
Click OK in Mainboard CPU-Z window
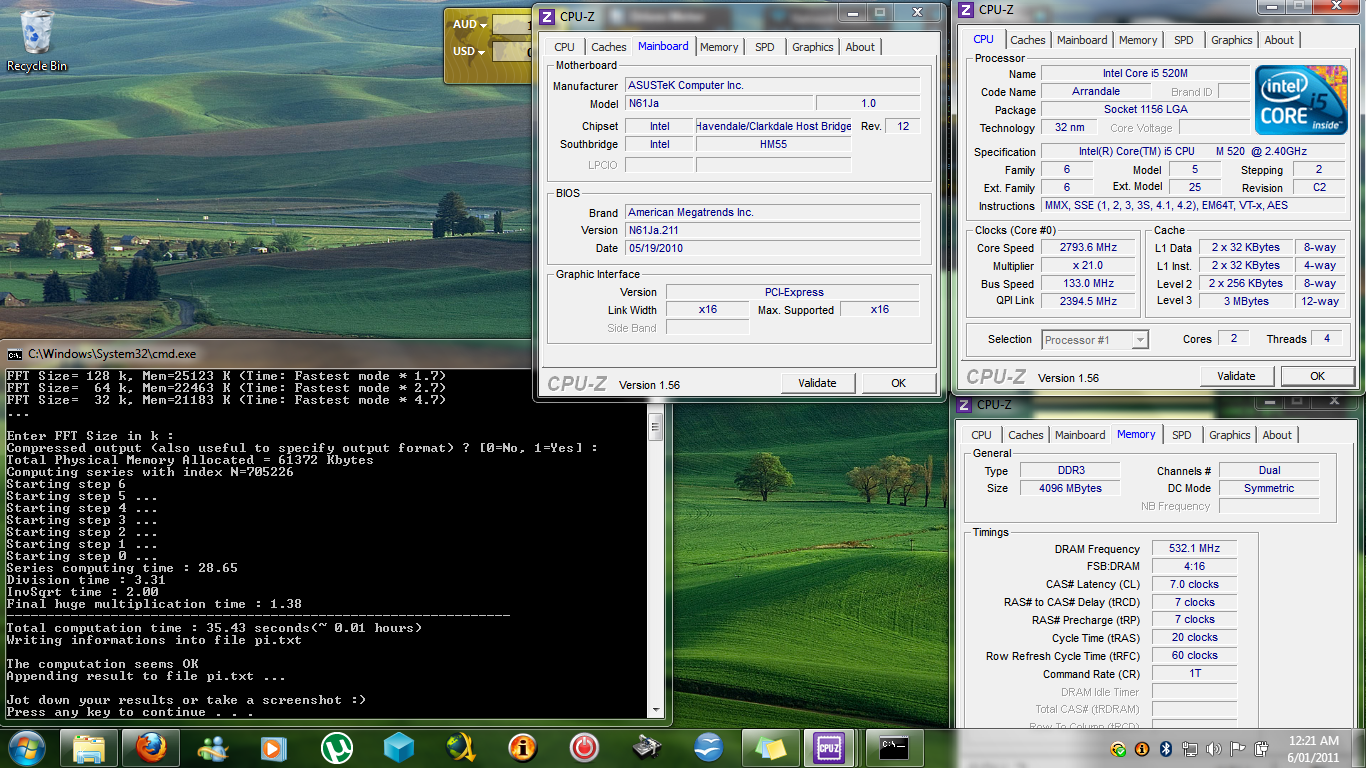pyautogui.click(x=899, y=383)
